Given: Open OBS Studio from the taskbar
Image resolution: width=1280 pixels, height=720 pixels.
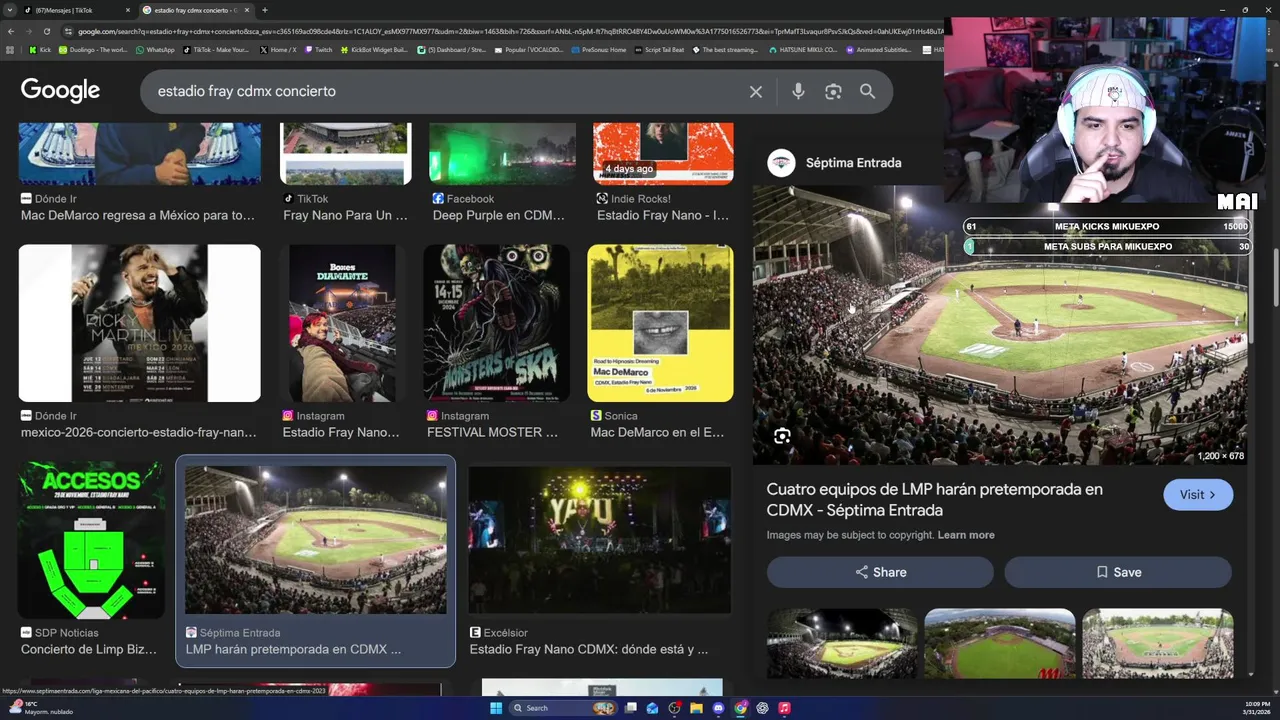Looking at the screenshot, I should tap(674, 708).
